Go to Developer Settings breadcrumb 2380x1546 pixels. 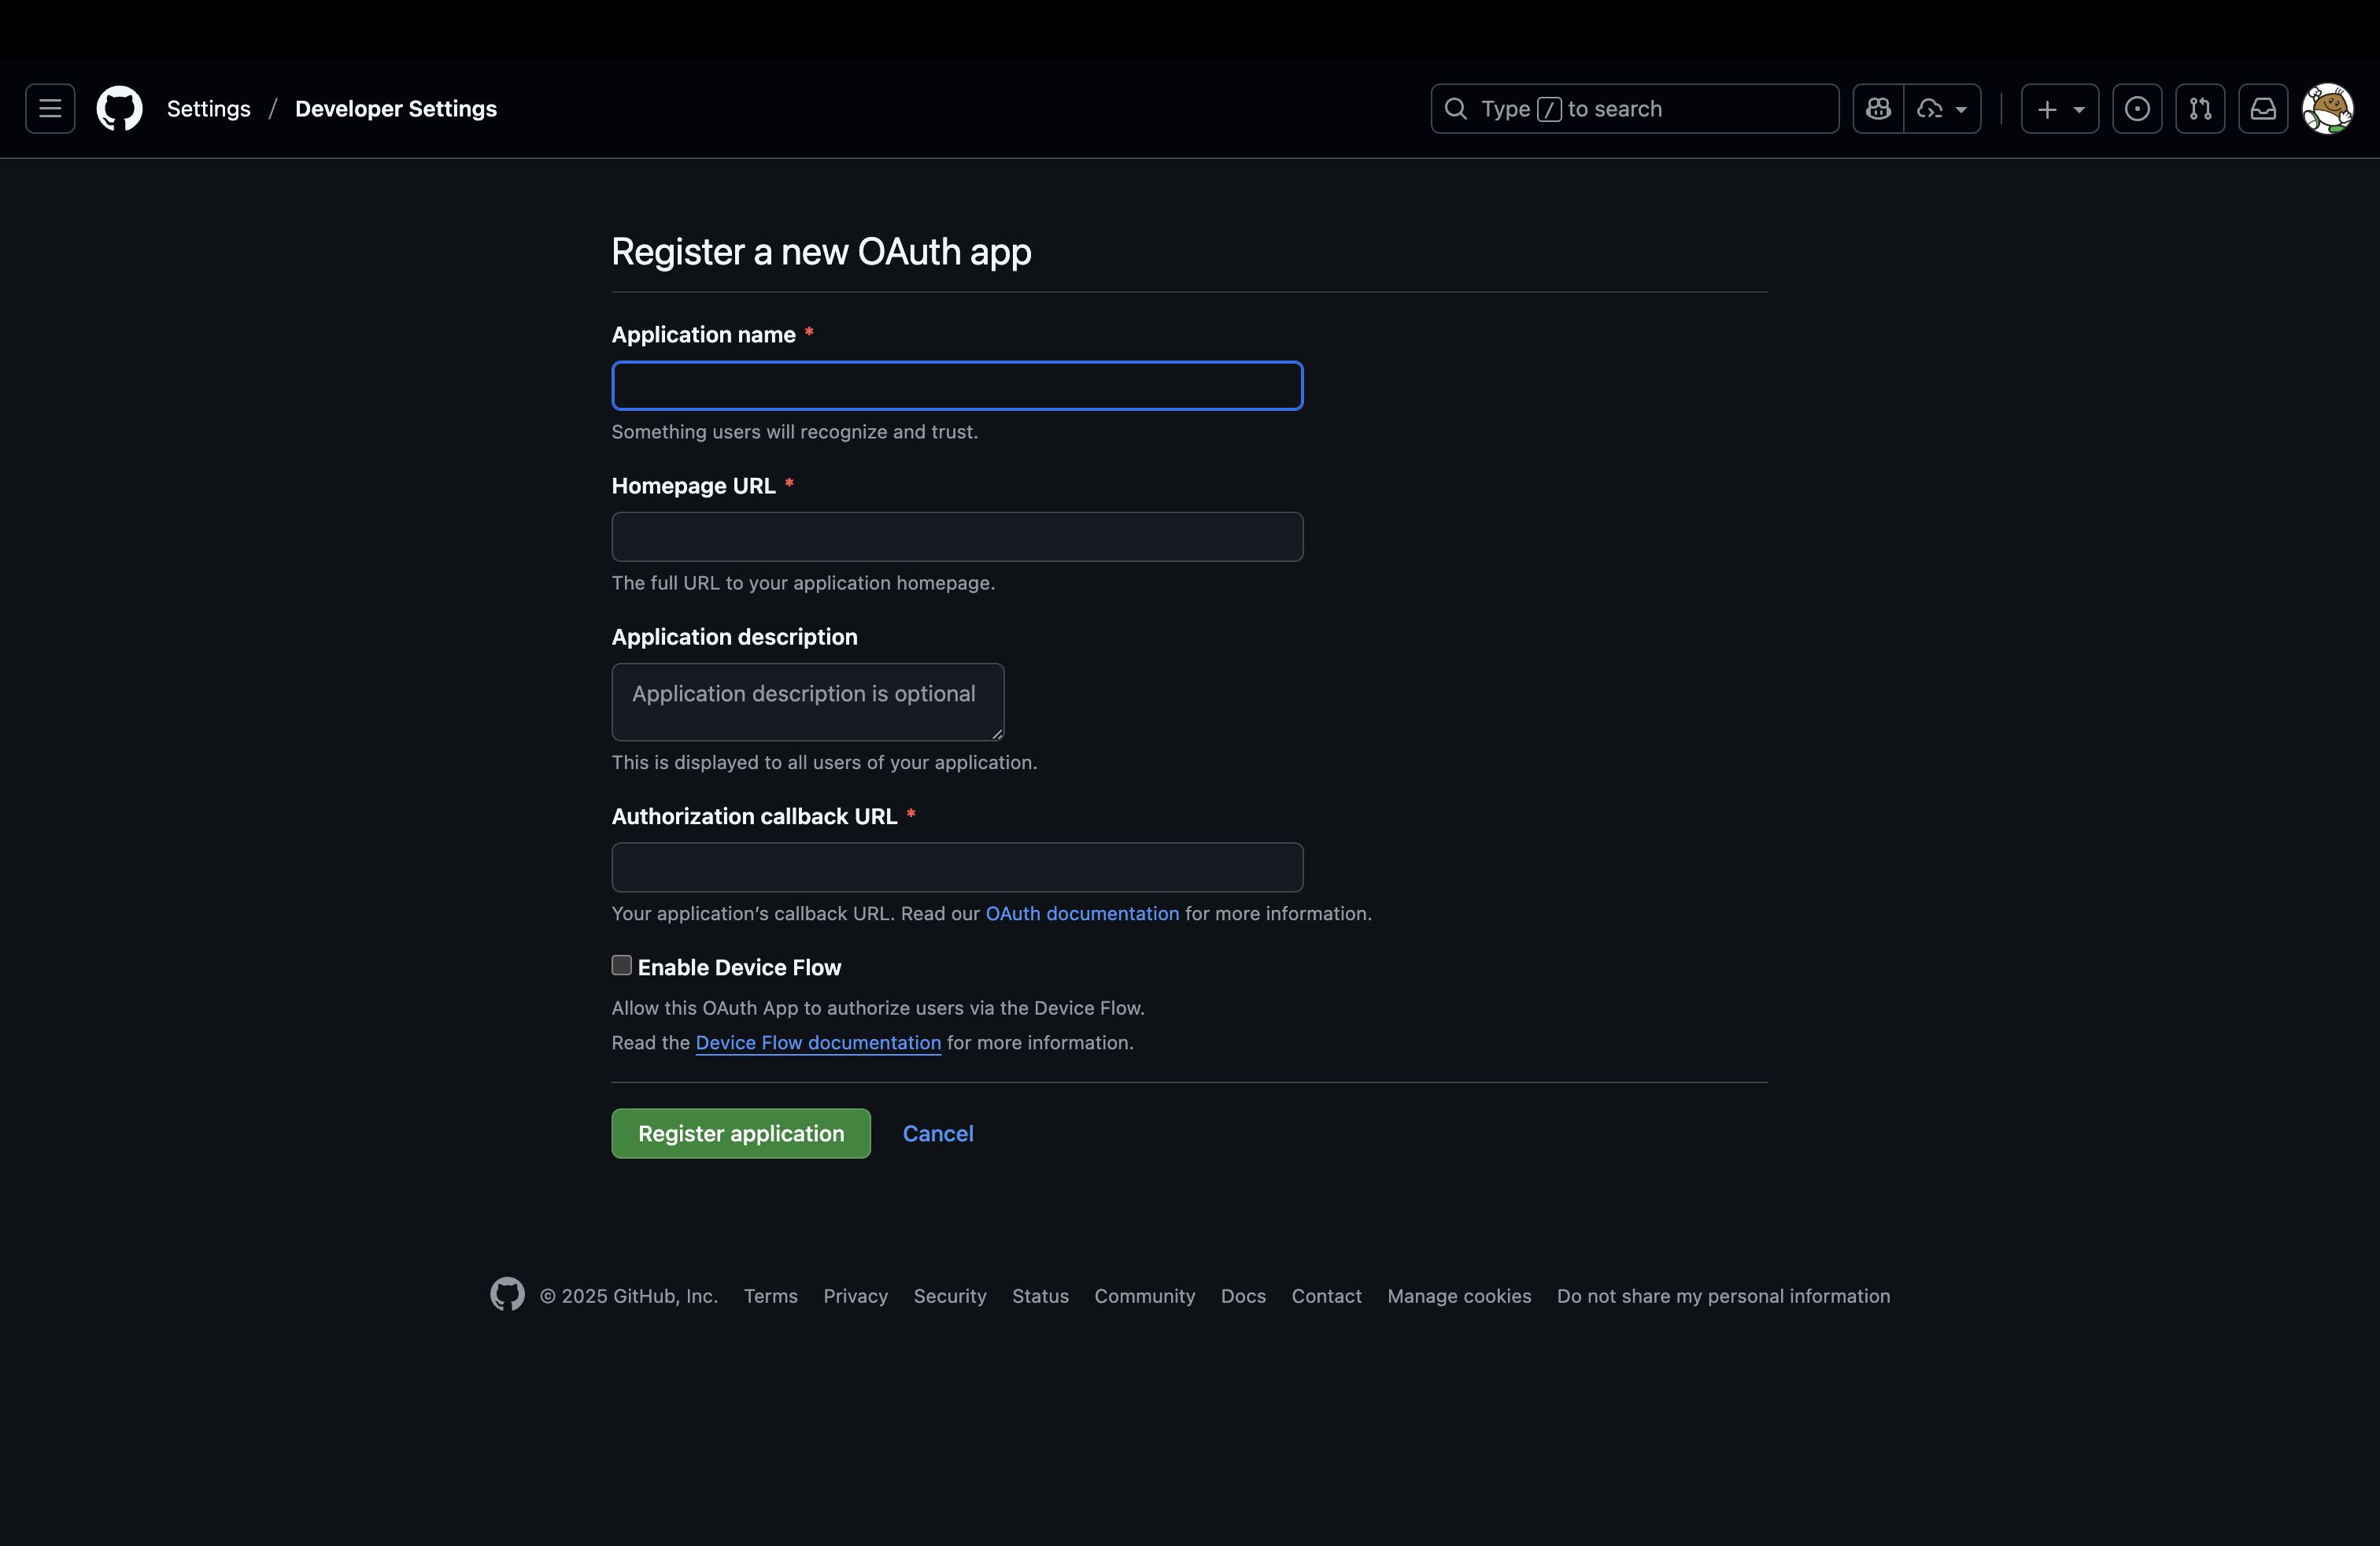pyautogui.click(x=395, y=108)
